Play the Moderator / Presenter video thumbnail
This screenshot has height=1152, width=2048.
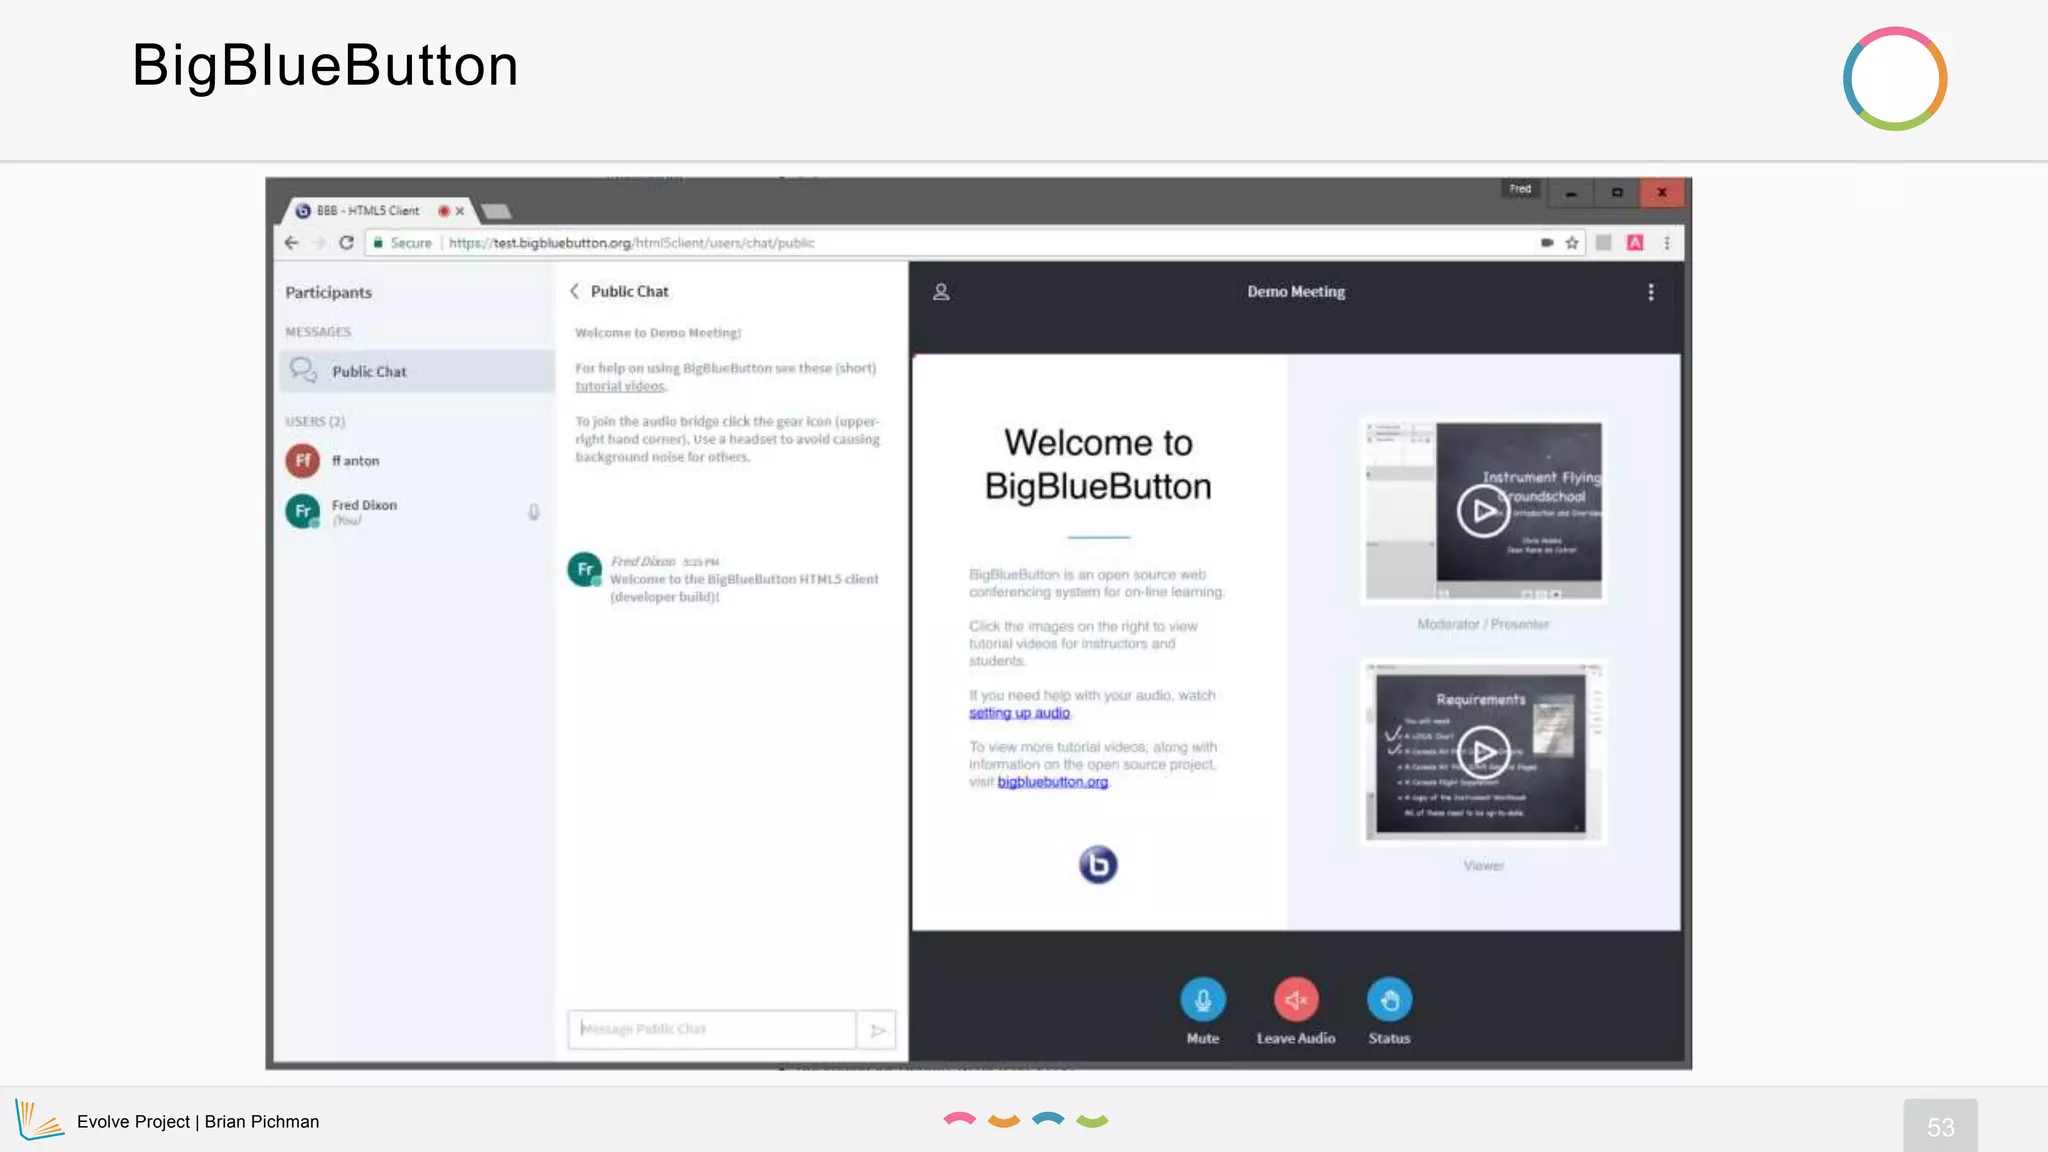click(1484, 511)
